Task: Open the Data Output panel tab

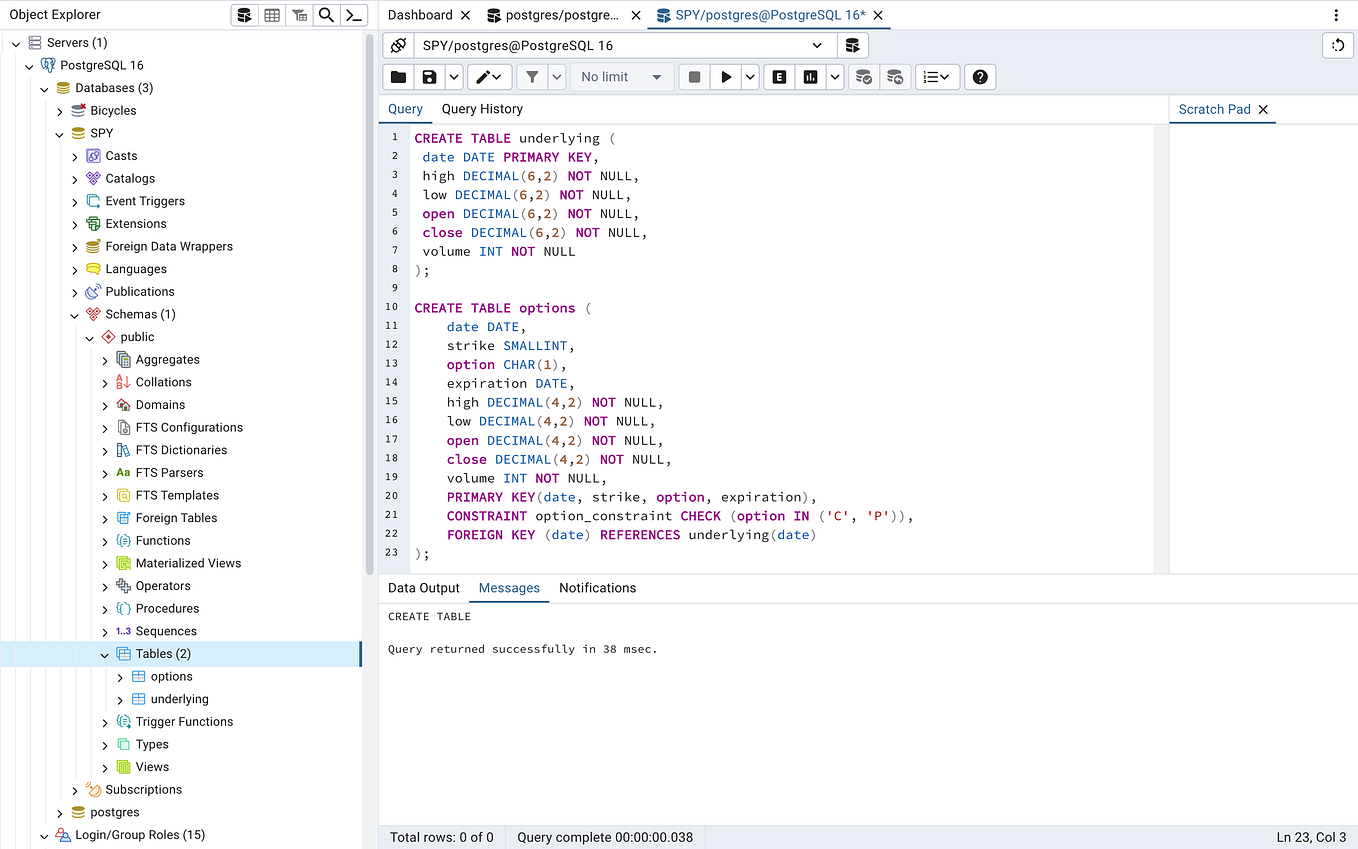Action: 423,588
